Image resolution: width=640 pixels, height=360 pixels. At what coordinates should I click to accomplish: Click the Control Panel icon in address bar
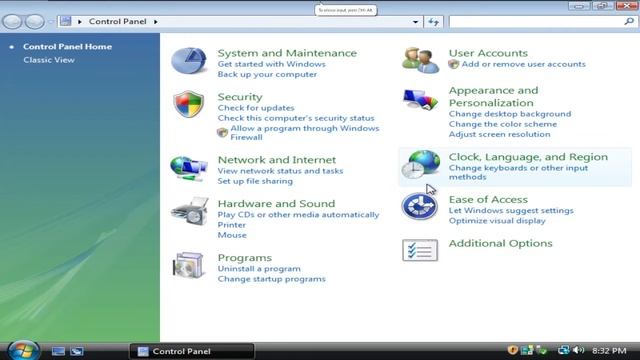coord(65,21)
